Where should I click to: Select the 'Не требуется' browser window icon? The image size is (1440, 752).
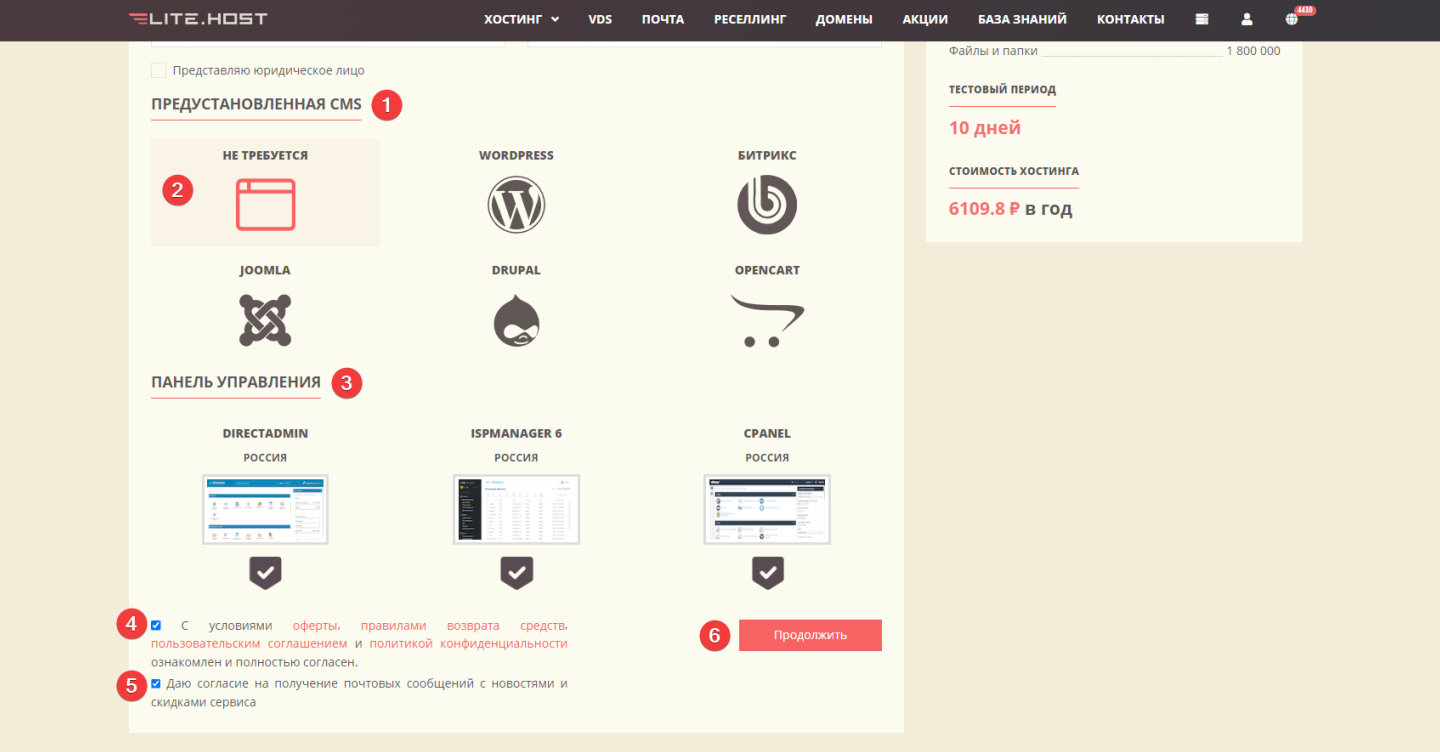point(266,204)
